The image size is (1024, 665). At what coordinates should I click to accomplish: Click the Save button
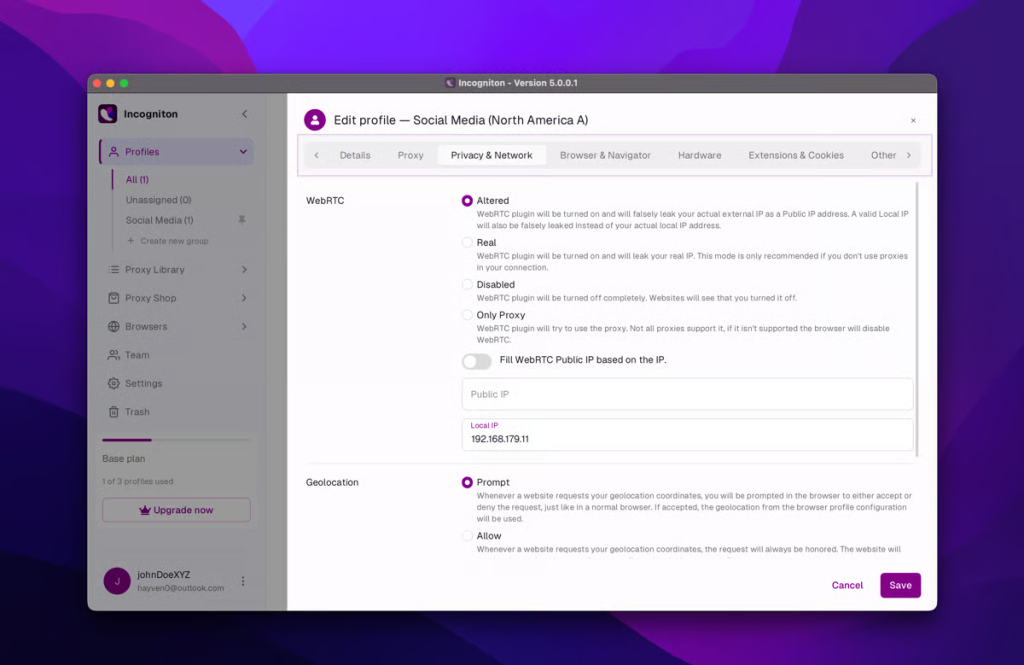(x=900, y=585)
